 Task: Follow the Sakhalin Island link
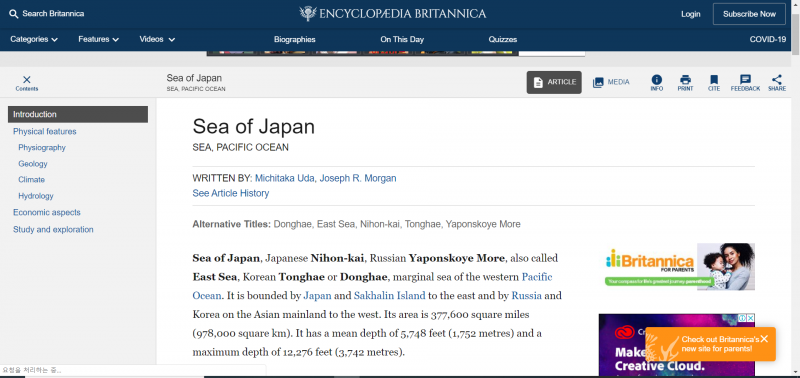tap(390, 295)
